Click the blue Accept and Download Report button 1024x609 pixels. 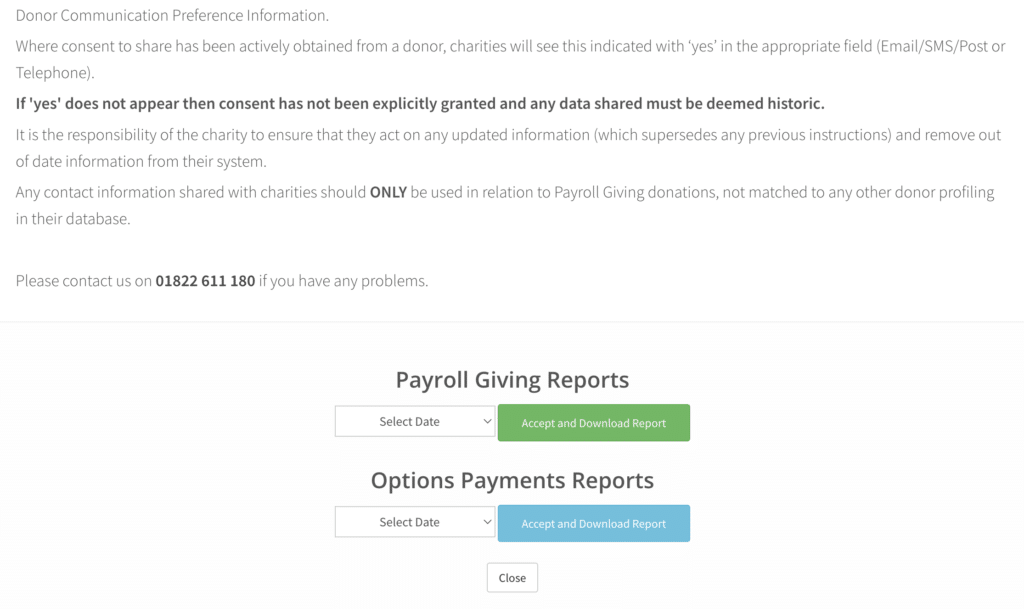[594, 523]
